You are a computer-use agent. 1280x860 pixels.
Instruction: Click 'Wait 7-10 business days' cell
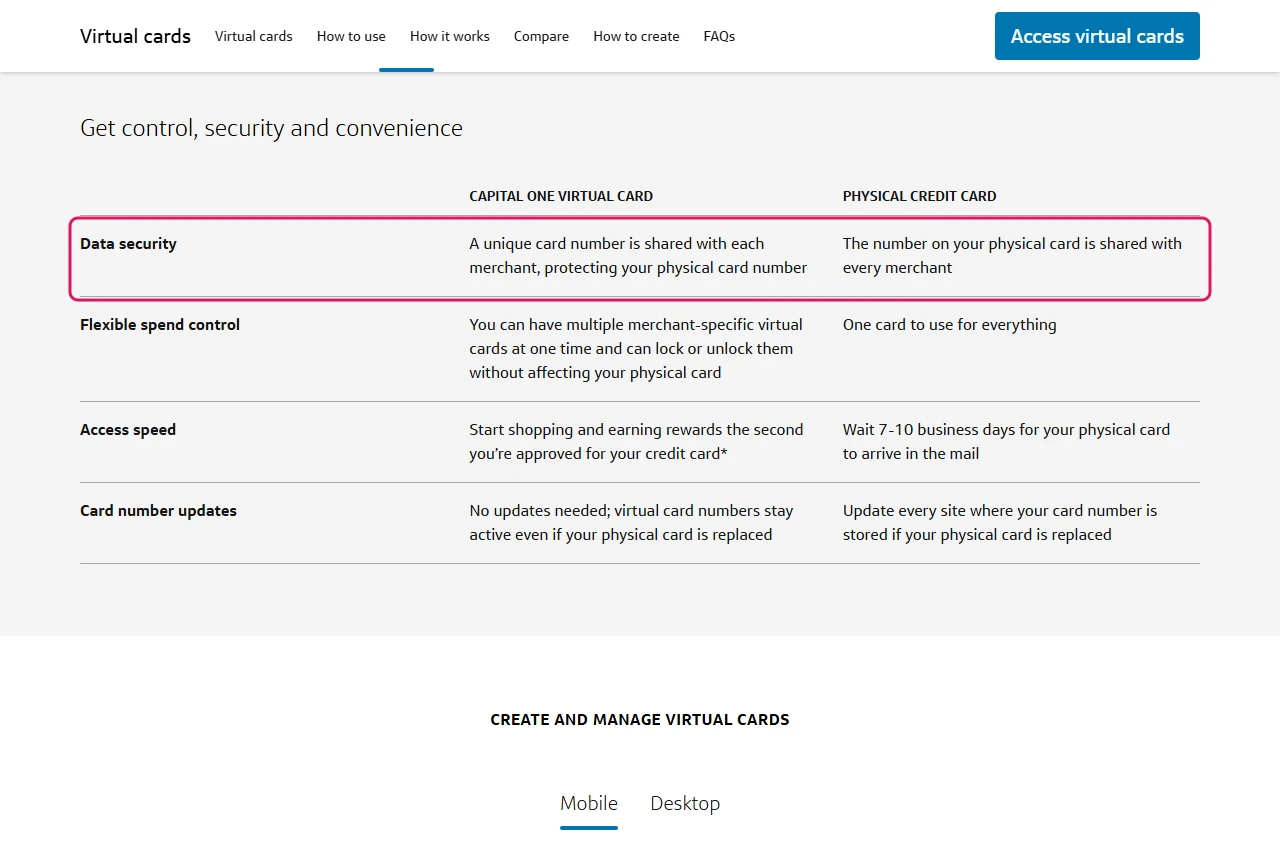1006,442
